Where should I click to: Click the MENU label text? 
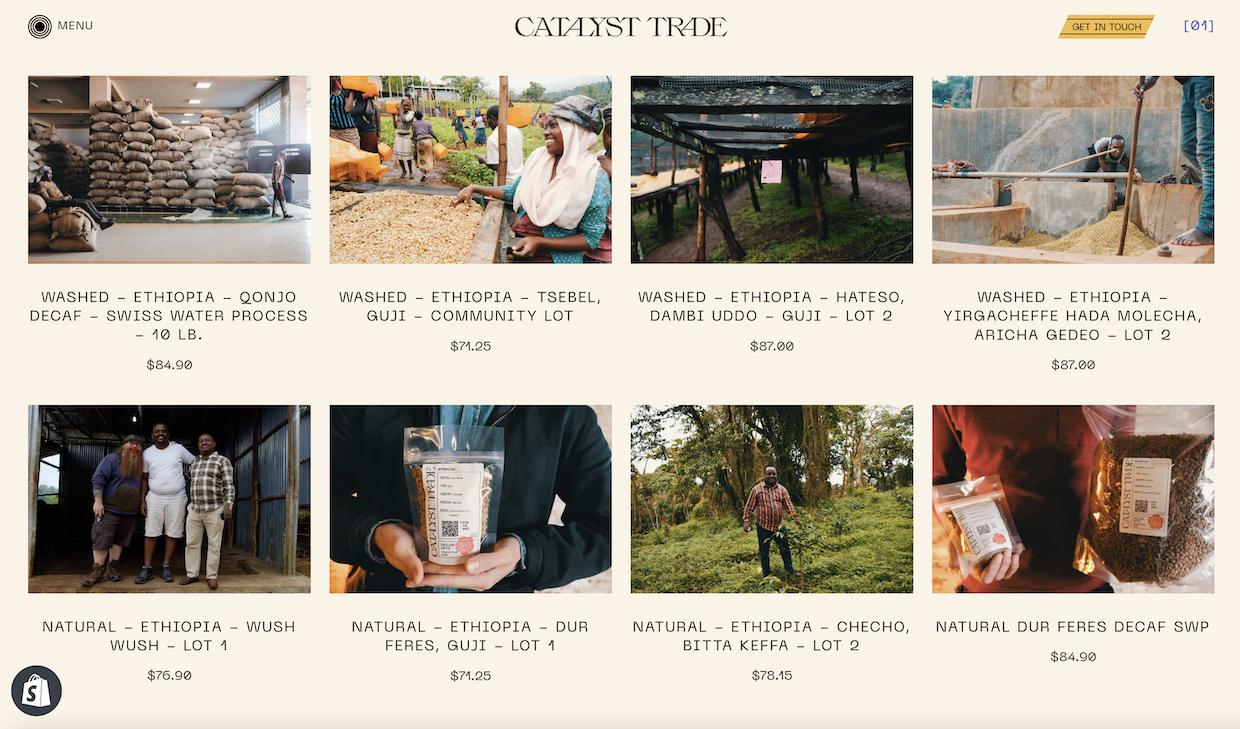pos(75,26)
